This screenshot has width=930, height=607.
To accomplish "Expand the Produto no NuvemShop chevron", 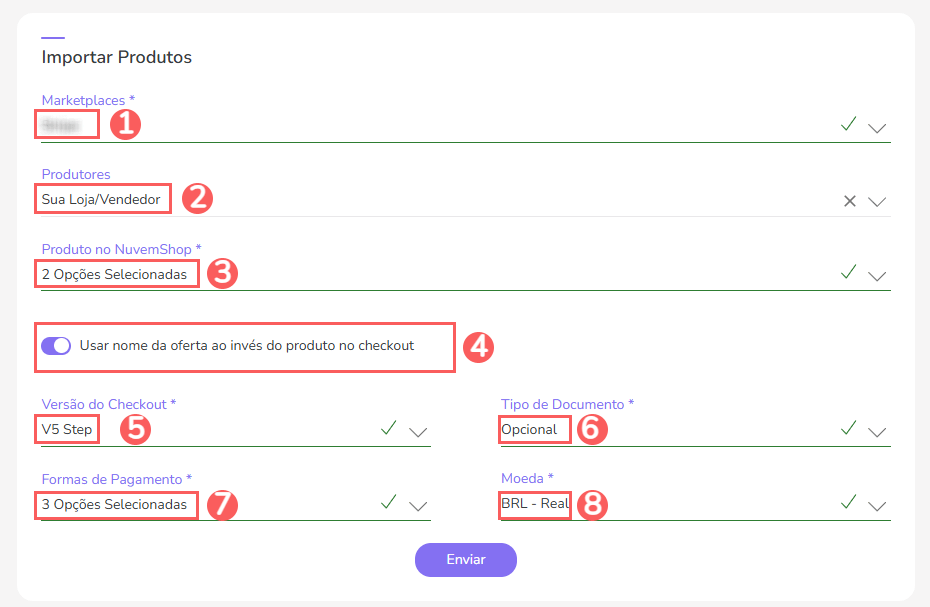I will pos(877,276).
